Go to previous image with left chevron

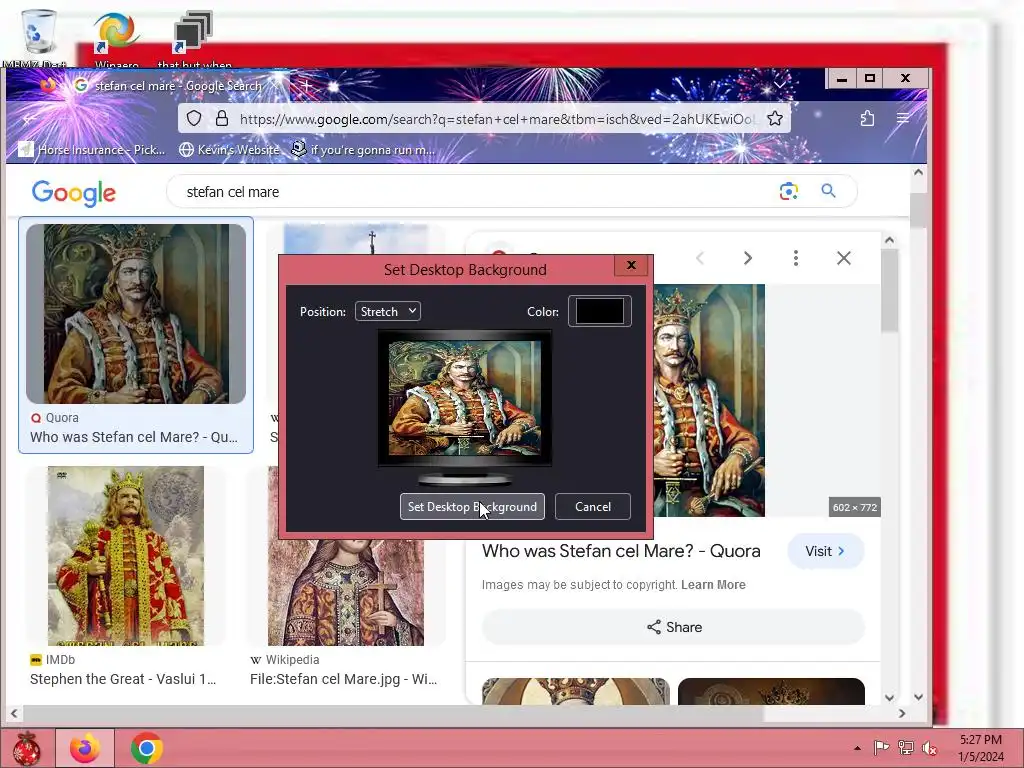coord(699,258)
